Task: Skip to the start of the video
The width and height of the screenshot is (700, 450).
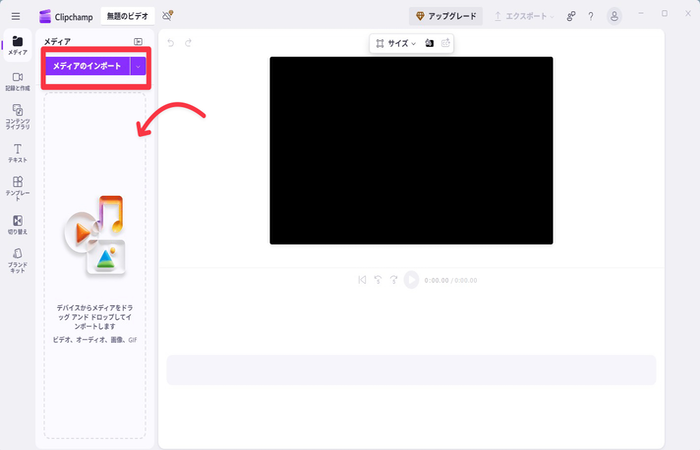Action: [362, 280]
